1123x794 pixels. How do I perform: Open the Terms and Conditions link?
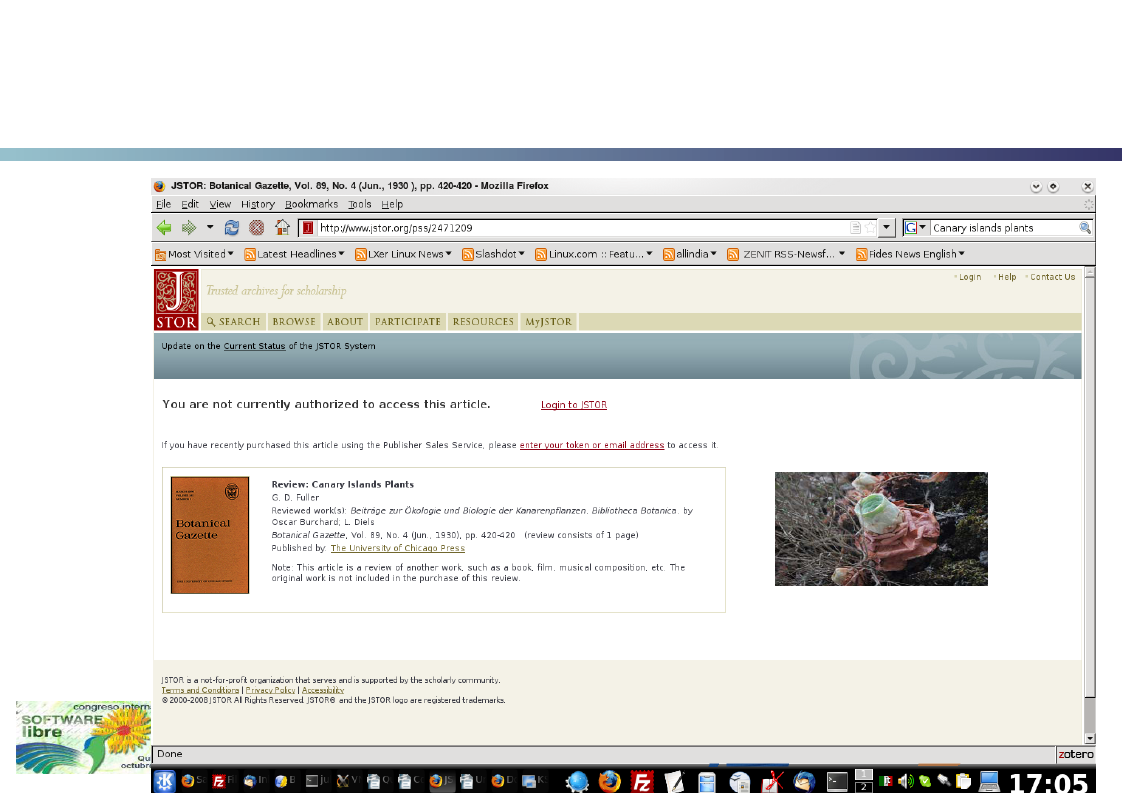coord(200,690)
